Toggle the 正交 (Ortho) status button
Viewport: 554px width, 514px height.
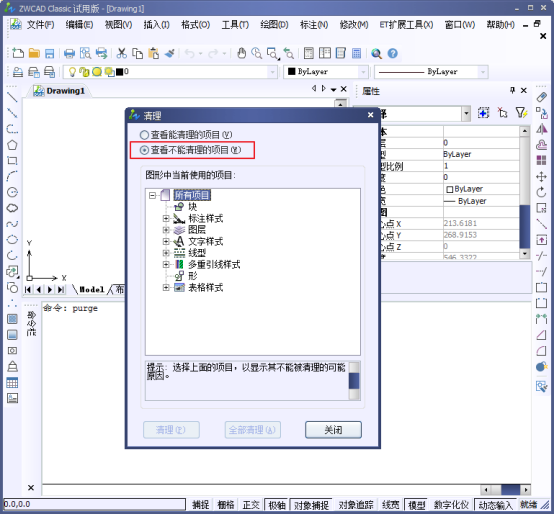[251, 505]
